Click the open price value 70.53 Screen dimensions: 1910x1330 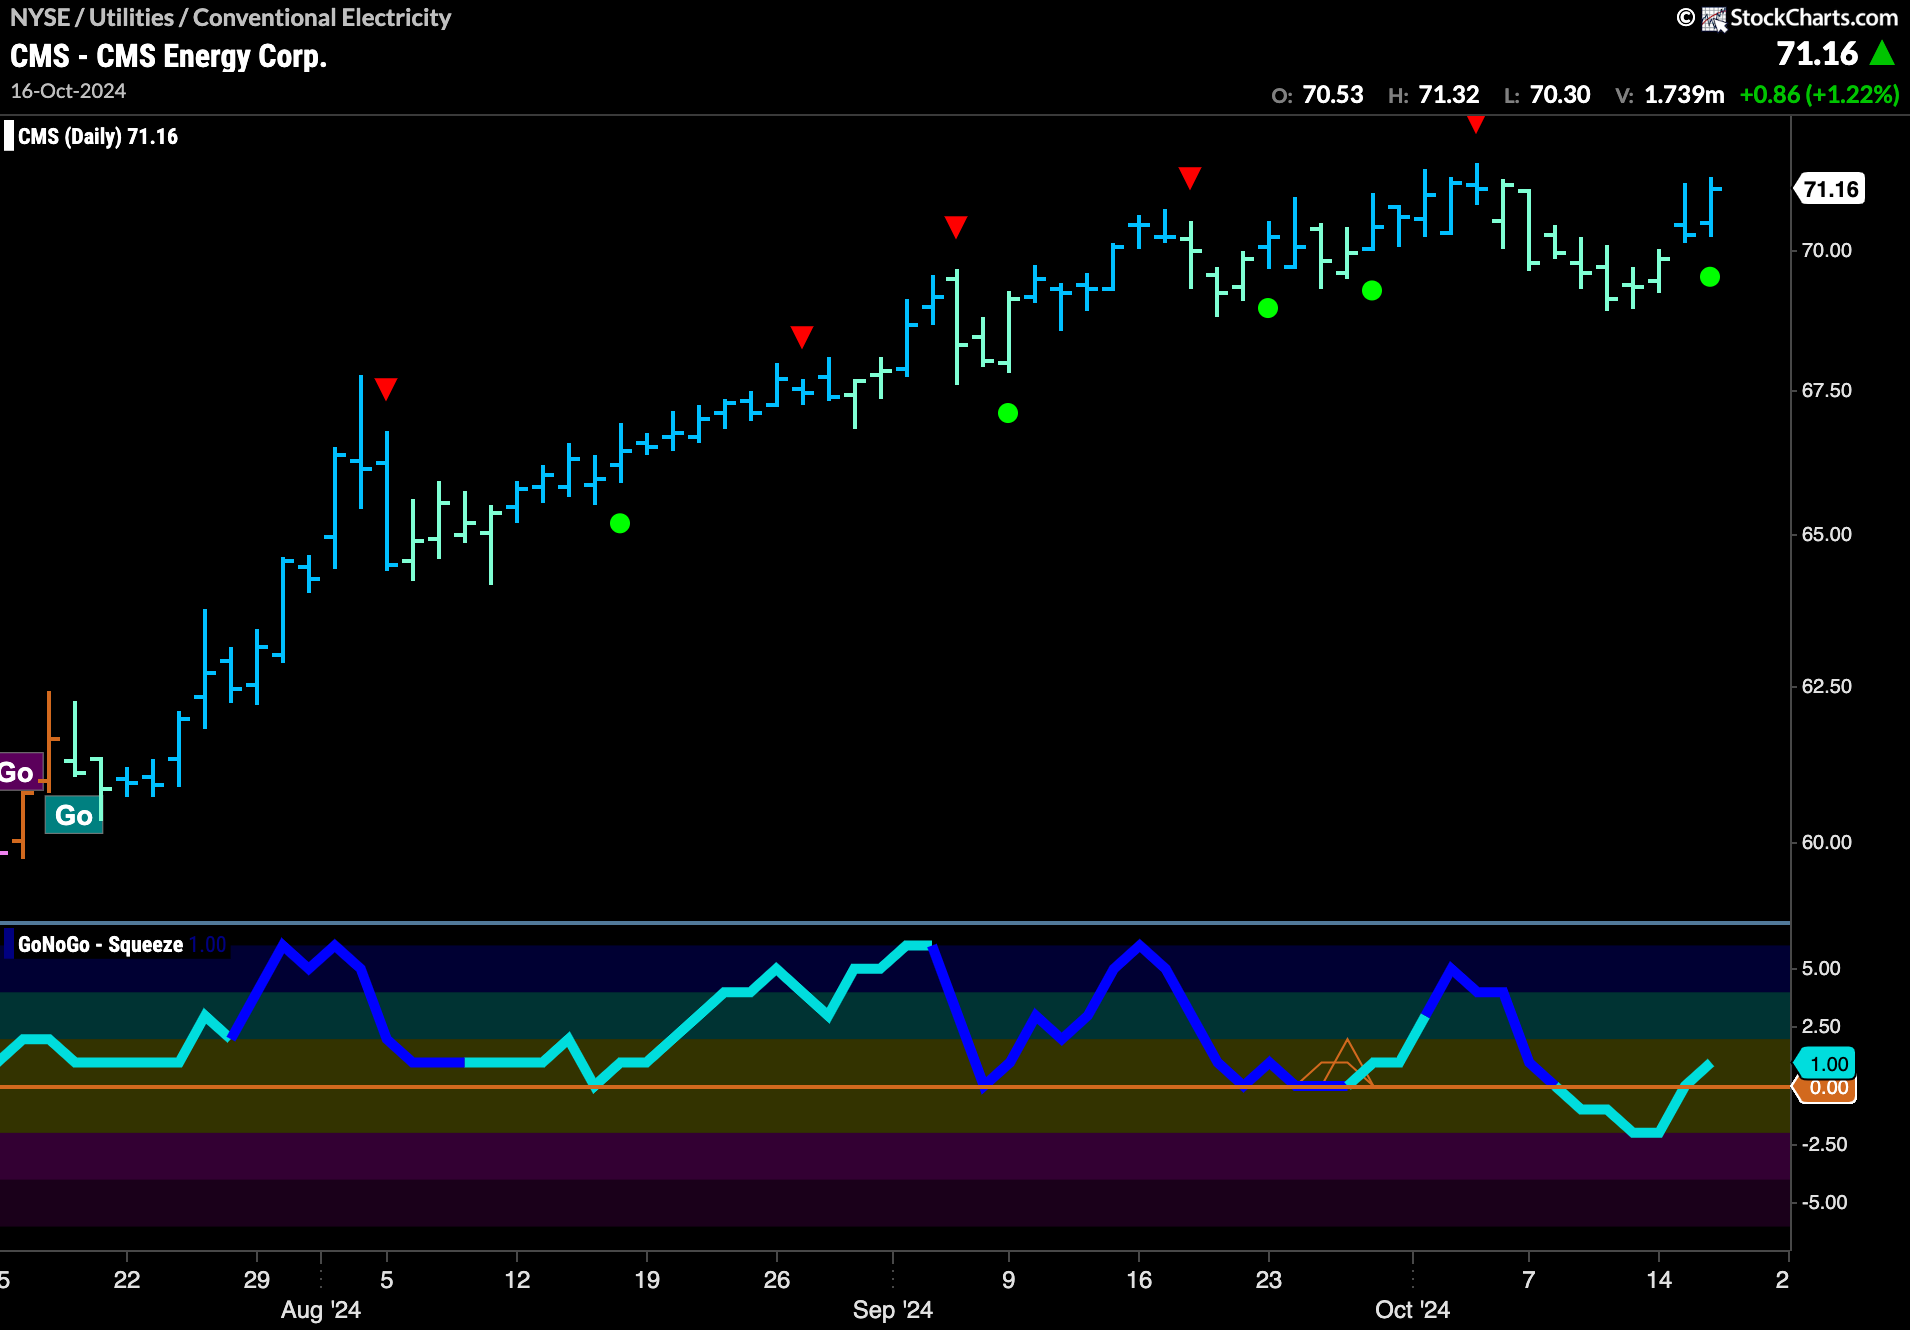tap(1333, 95)
